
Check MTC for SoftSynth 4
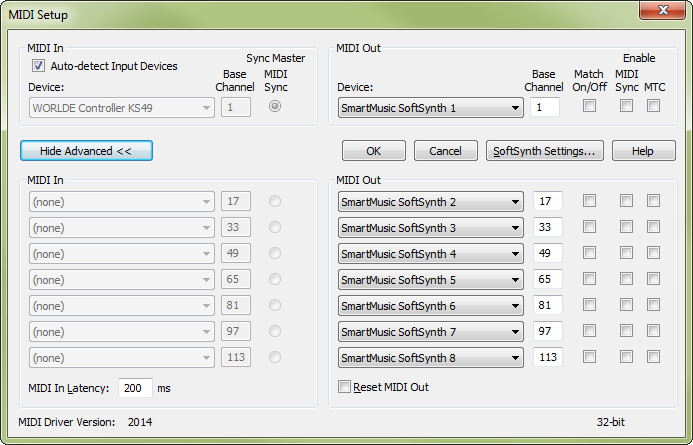pos(654,253)
